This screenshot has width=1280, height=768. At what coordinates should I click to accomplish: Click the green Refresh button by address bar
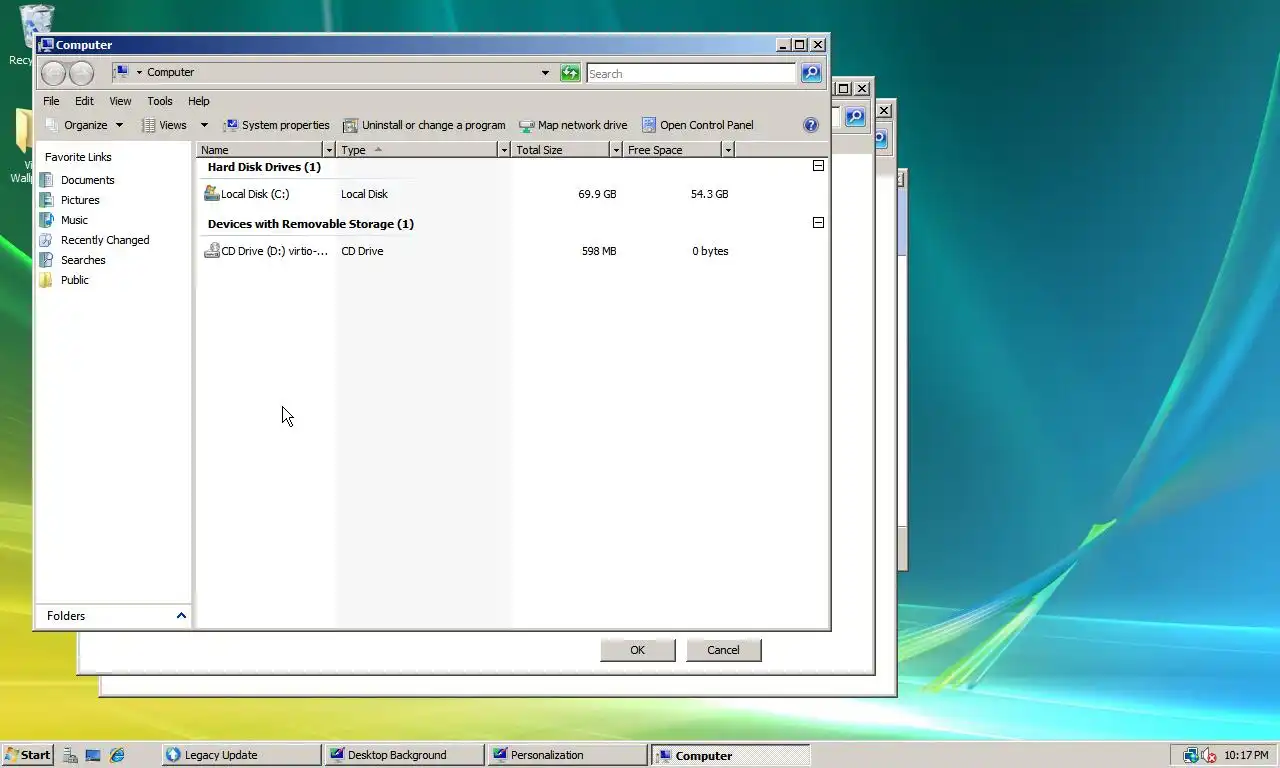570,72
